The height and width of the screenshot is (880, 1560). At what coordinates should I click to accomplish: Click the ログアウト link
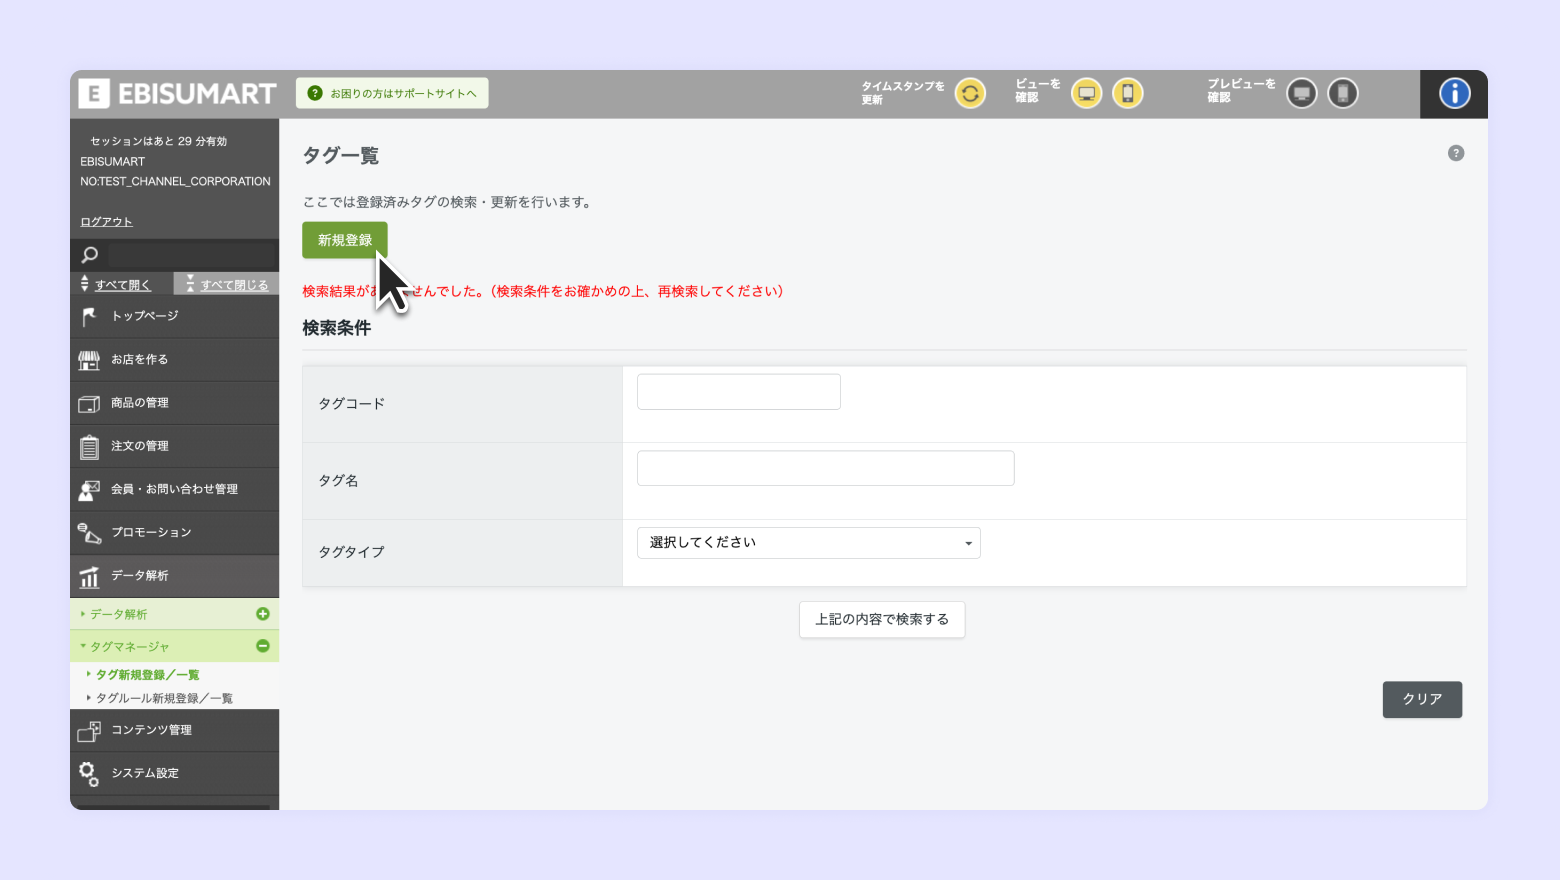point(106,222)
